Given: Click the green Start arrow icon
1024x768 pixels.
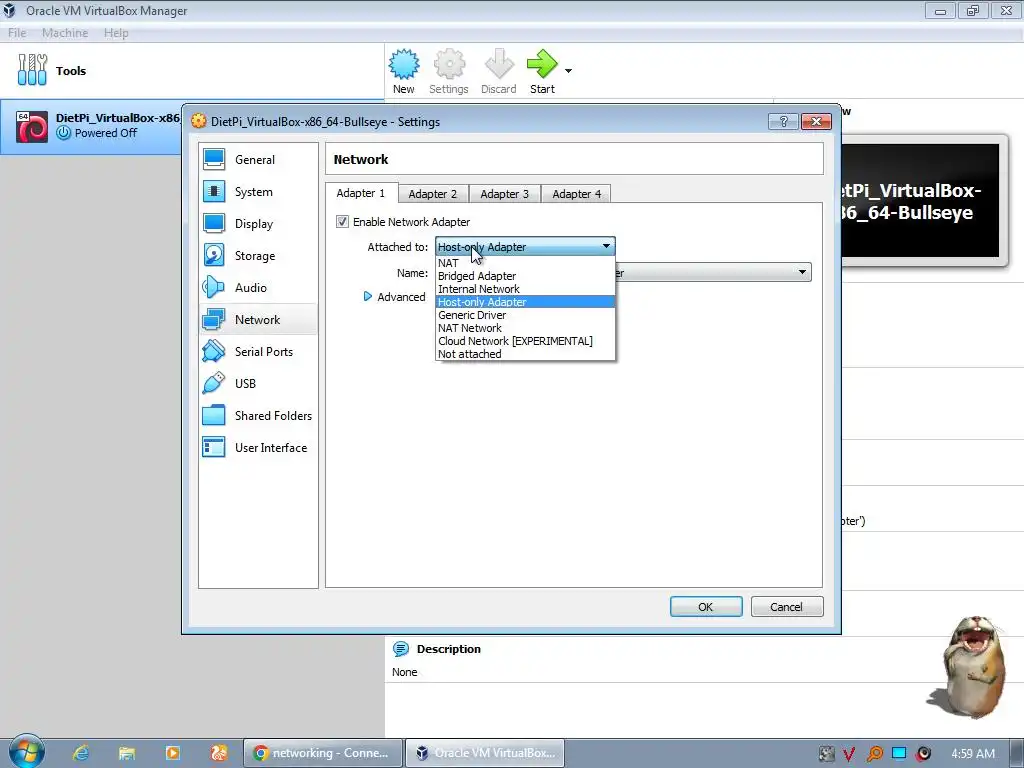Looking at the screenshot, I should [x=542, y=64].
